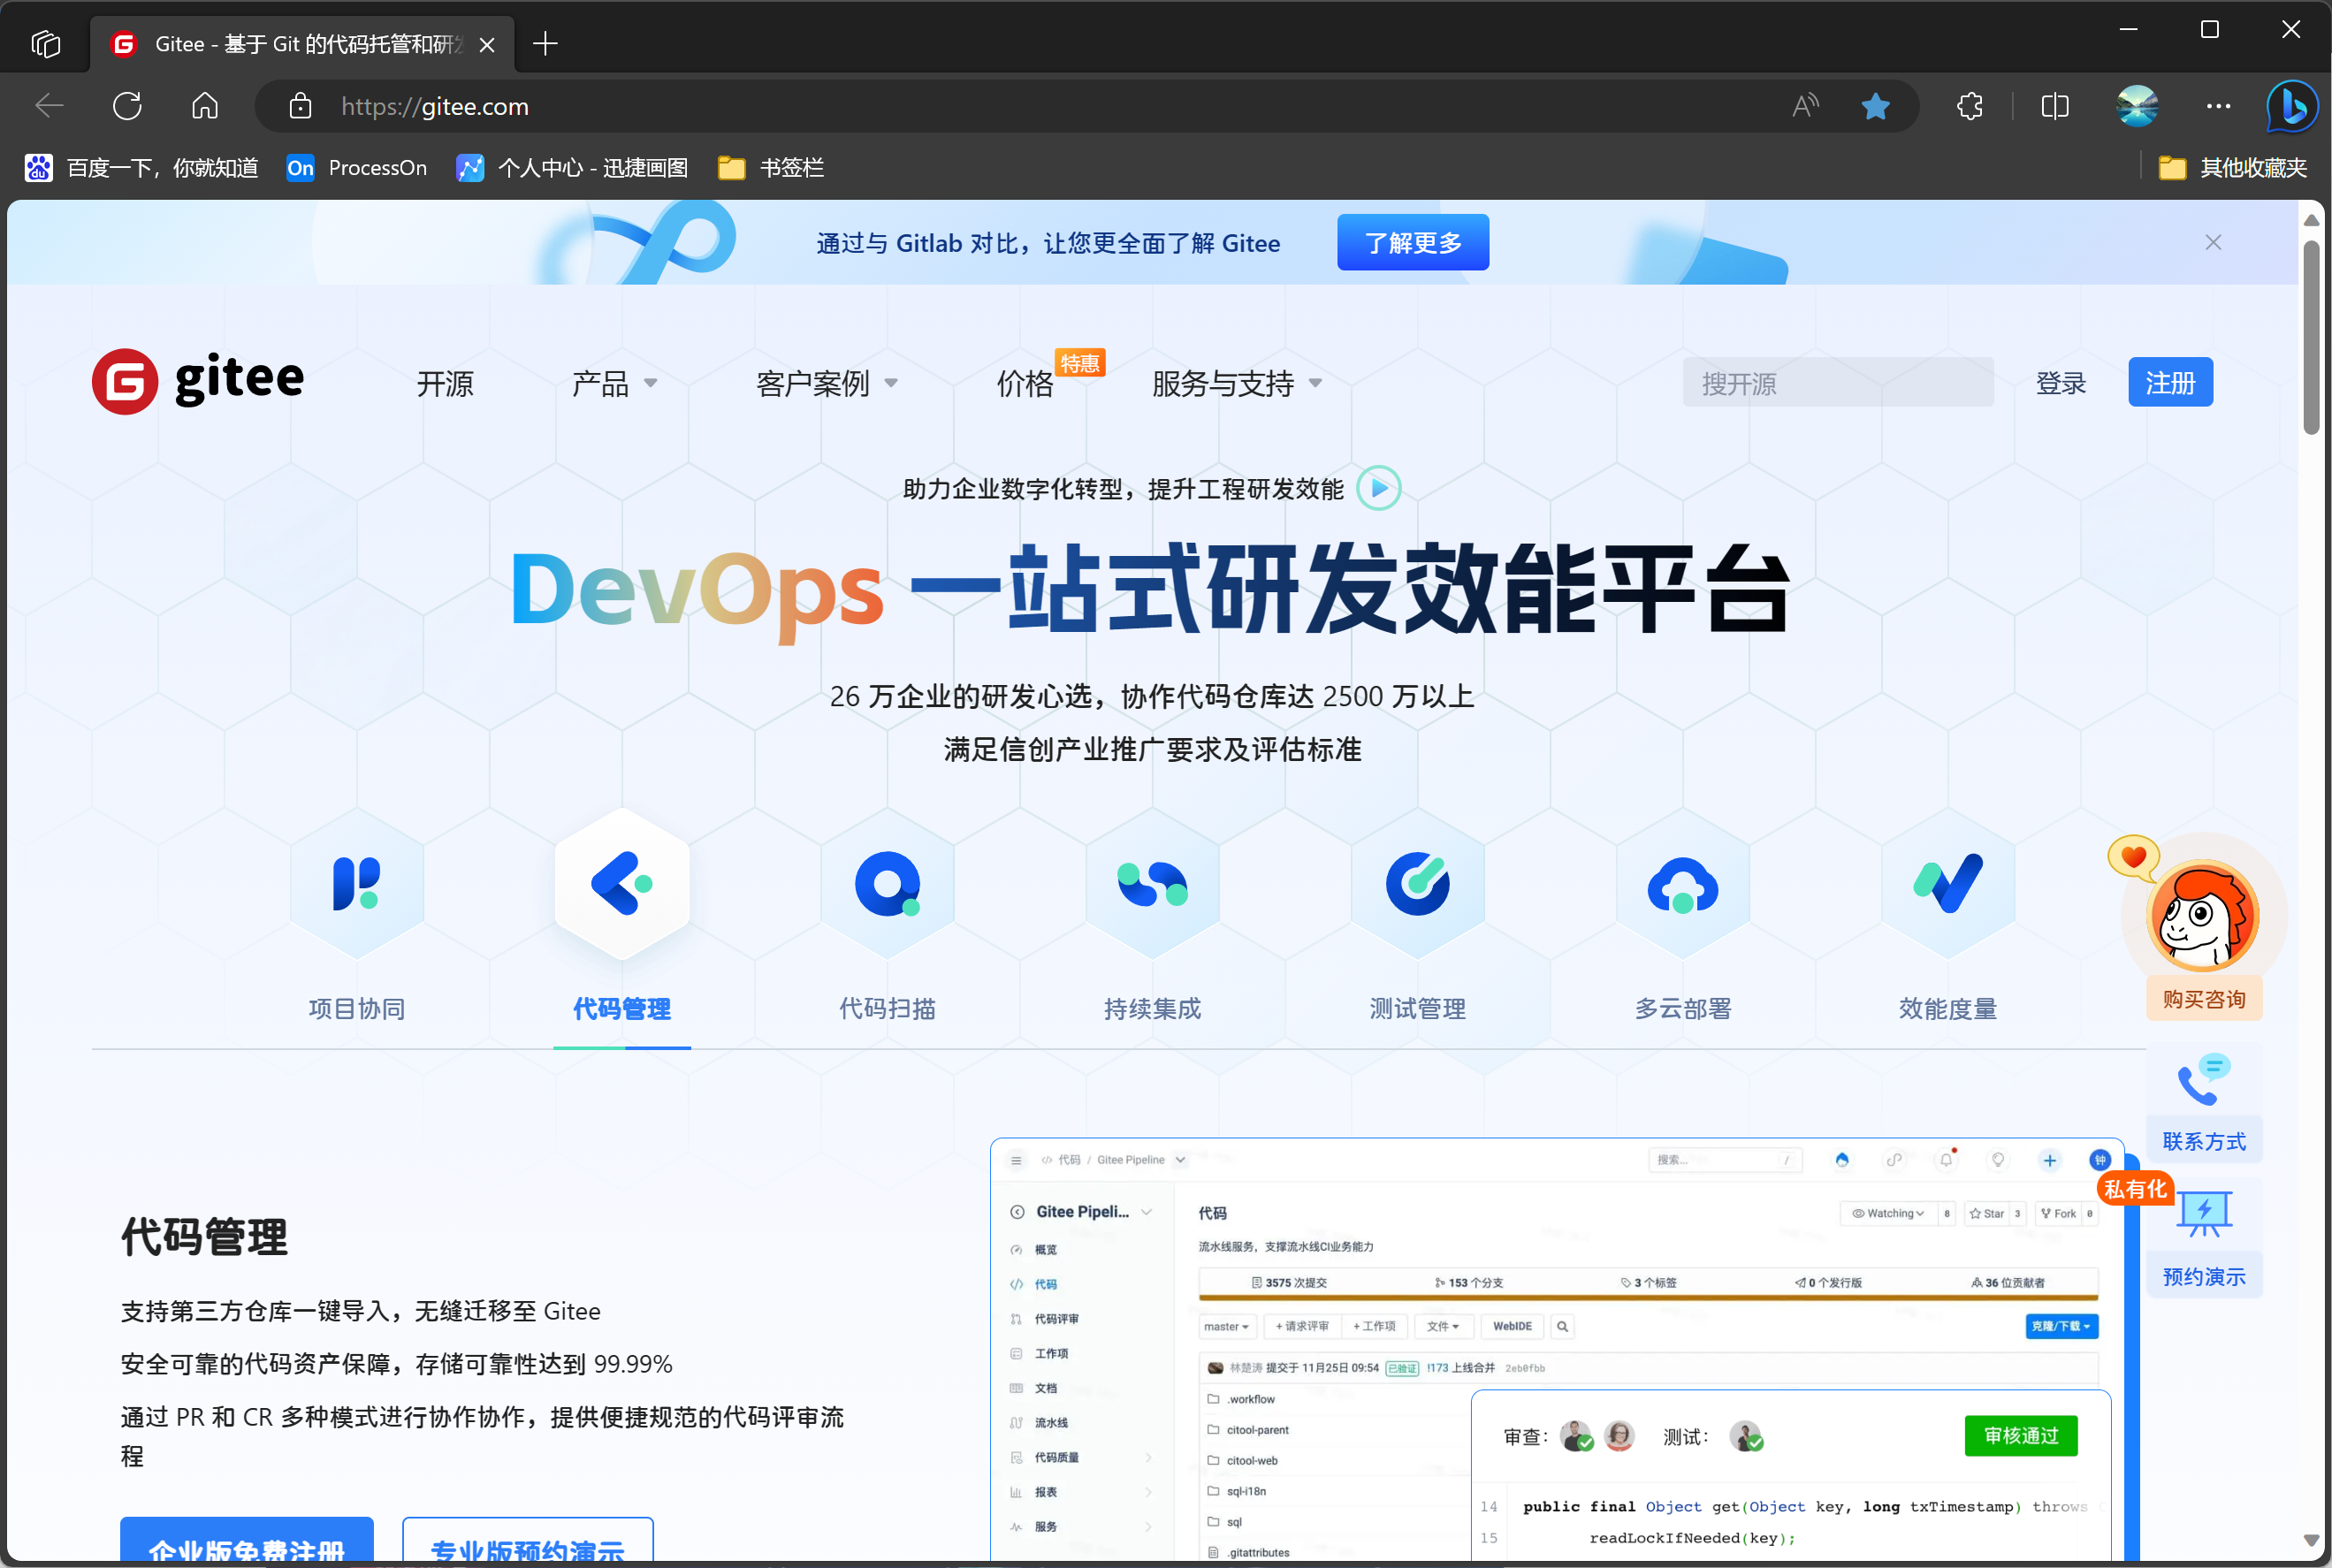Toggle the favorites star in address bar
2332x1568 pixels.
click(x=1875, y=106)
